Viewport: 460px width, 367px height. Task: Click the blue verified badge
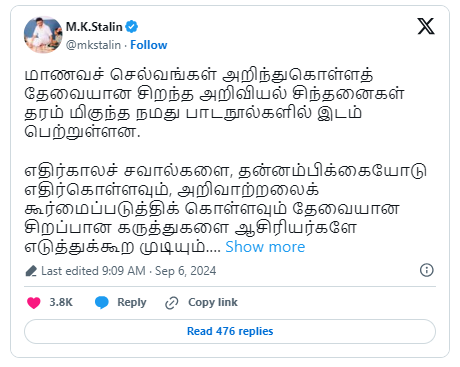point(132,26)
